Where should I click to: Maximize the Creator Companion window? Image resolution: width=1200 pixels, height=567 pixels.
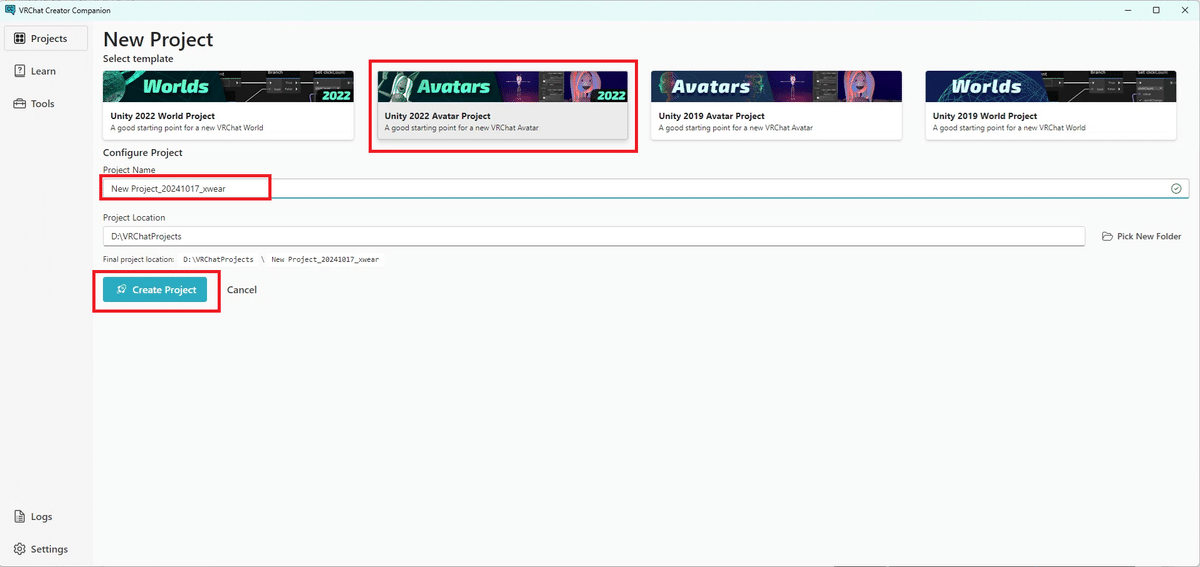(1156, 10)
